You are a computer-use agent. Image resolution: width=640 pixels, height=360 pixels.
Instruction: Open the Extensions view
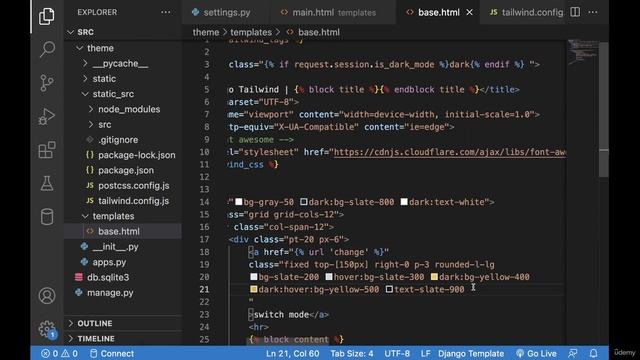47,150
